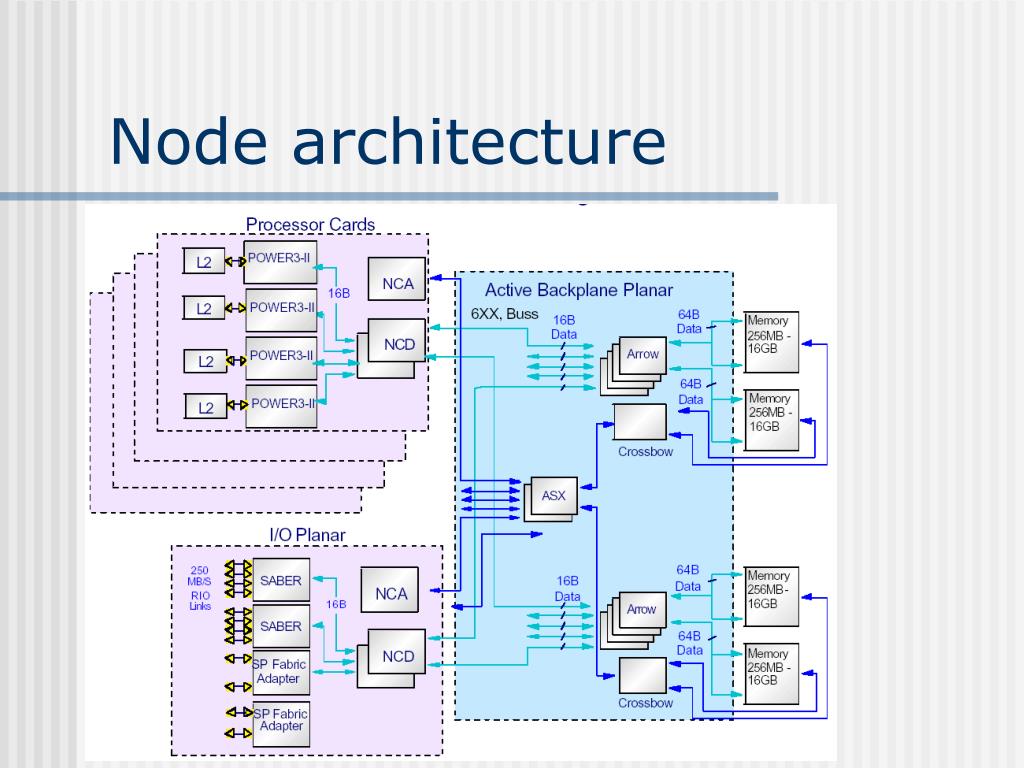Click the second L2 box from top
1024x768 pixels.
click(204, 308)
